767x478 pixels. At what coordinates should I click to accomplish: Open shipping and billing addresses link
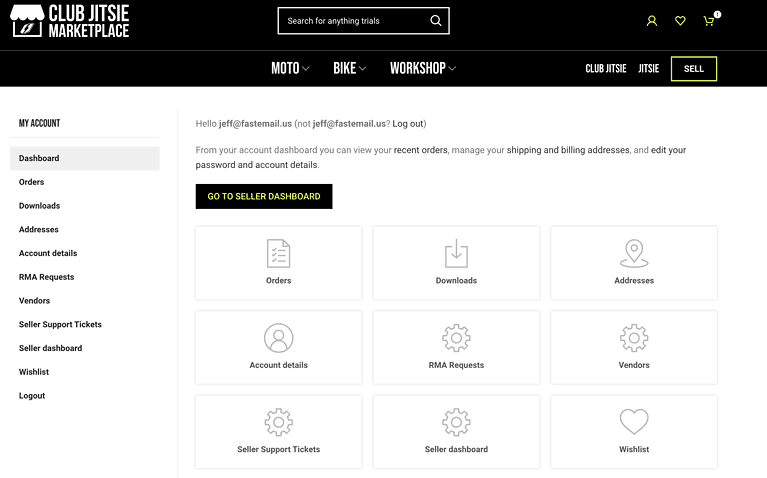click(x=568, y=150)
